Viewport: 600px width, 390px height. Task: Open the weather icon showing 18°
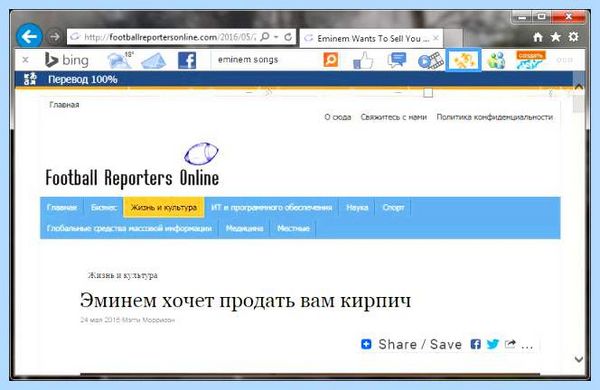120,60
